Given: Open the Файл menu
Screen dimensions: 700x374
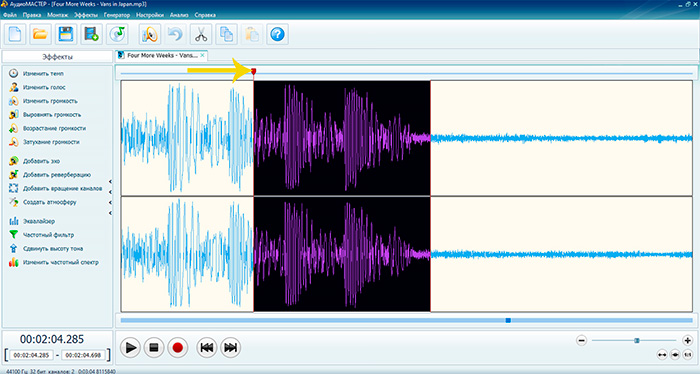Looking at the screenshot, I should 10,15.
